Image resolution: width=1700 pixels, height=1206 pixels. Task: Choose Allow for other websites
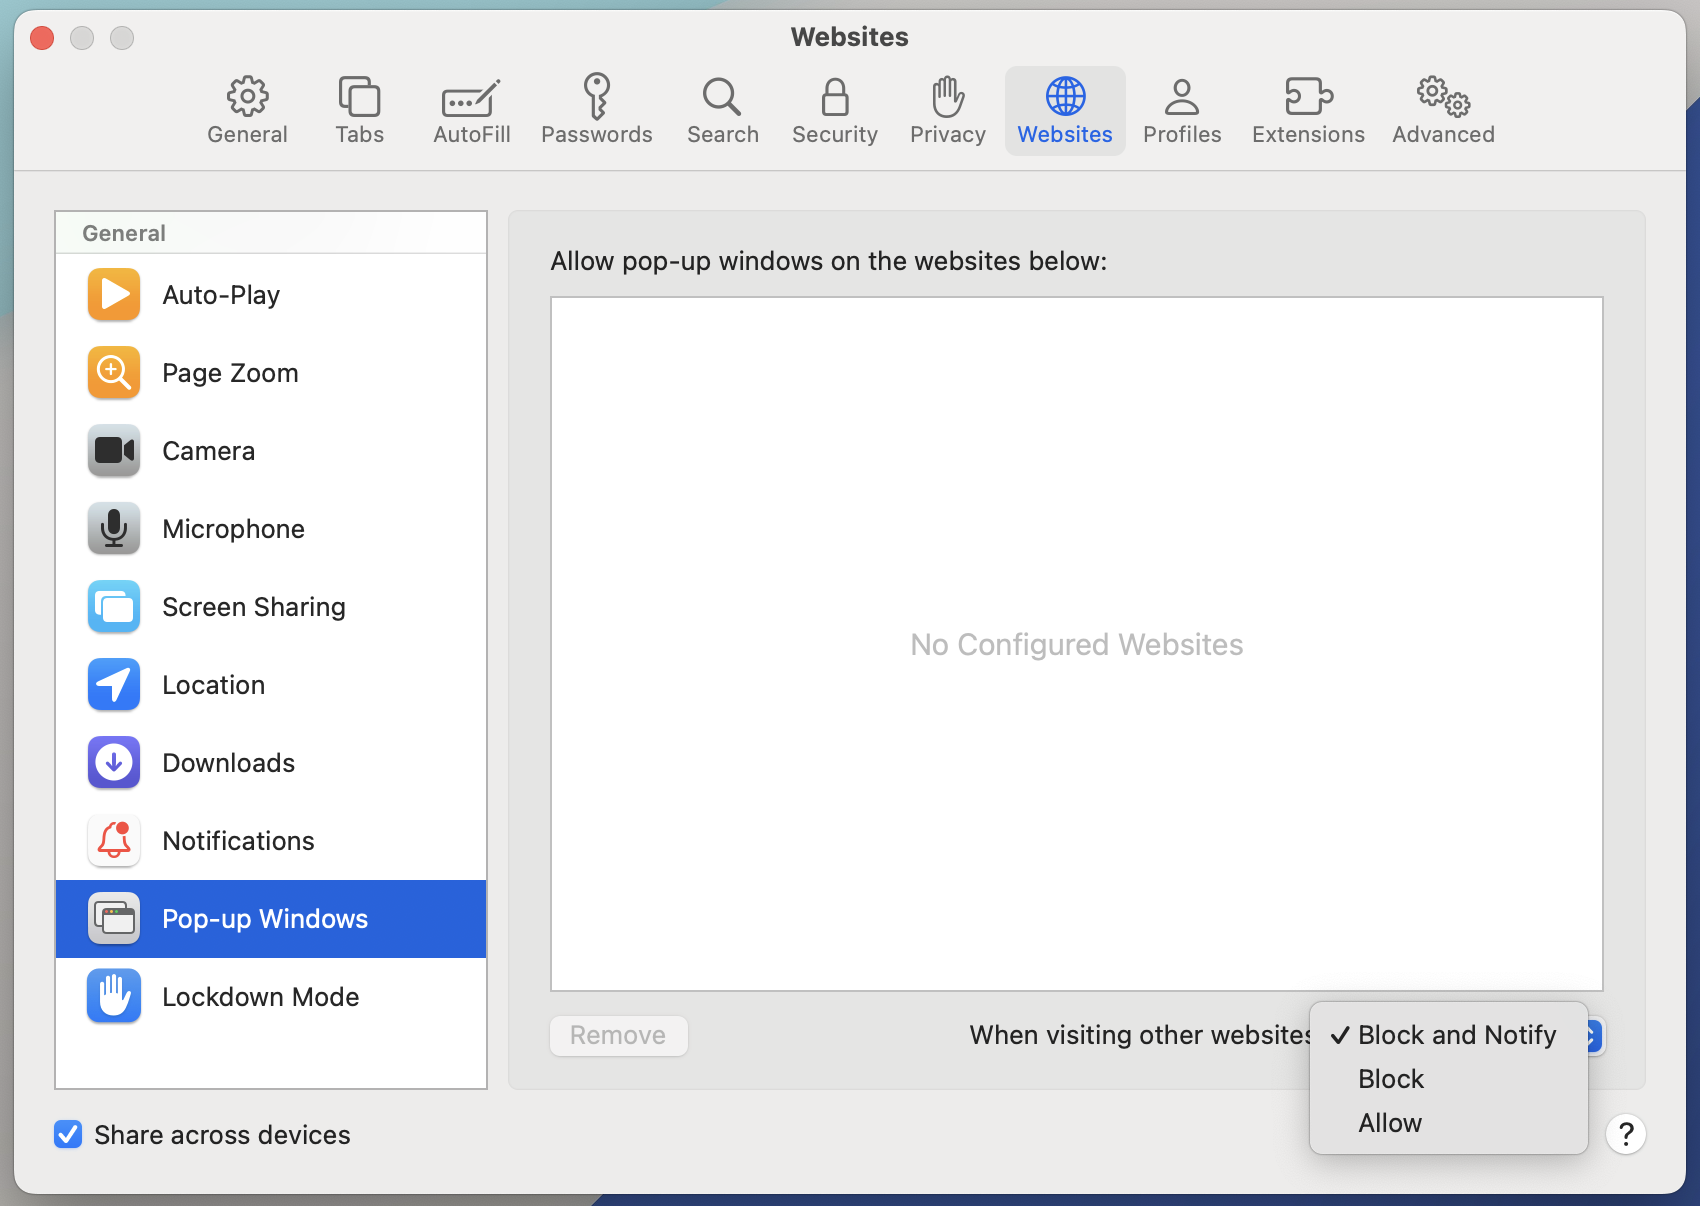coord(1390,1122)
